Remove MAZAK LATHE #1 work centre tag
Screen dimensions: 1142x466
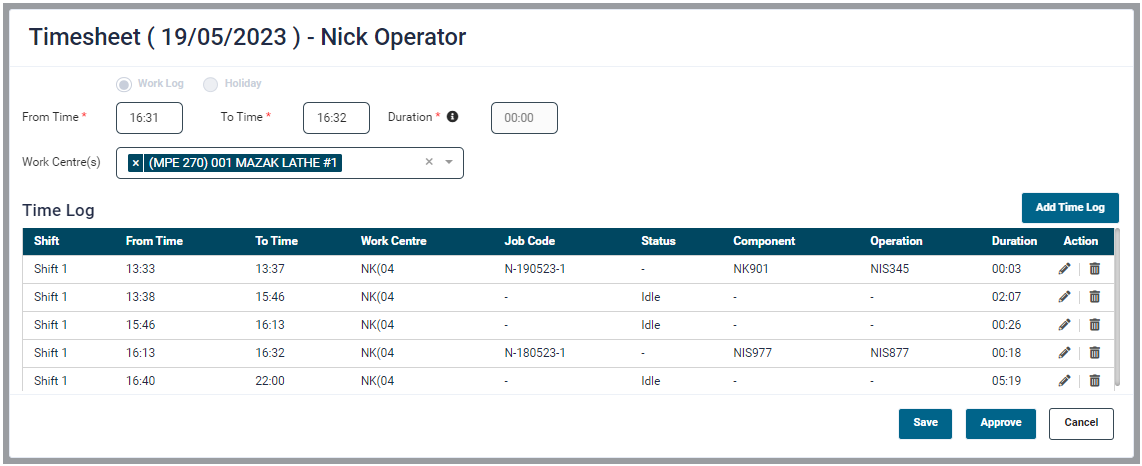click(136, 163)
